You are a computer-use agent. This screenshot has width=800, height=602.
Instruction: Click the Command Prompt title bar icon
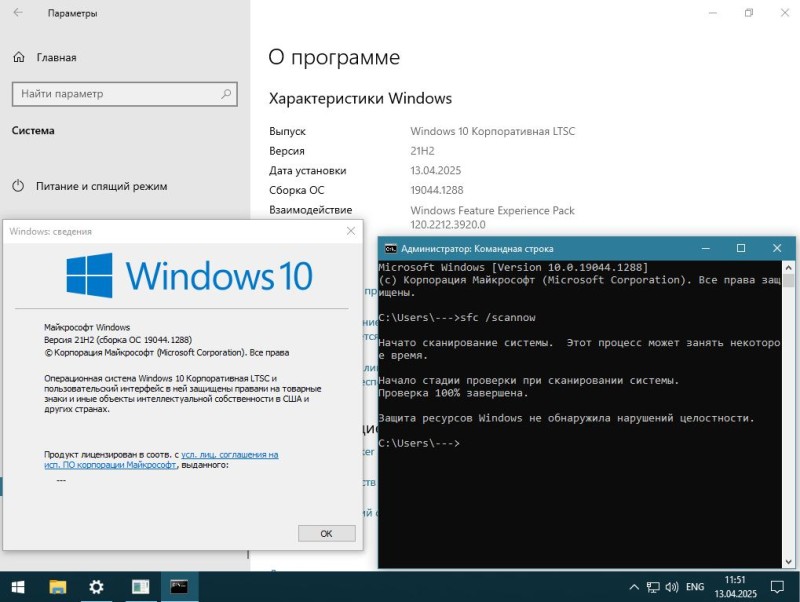click(390, 248)
